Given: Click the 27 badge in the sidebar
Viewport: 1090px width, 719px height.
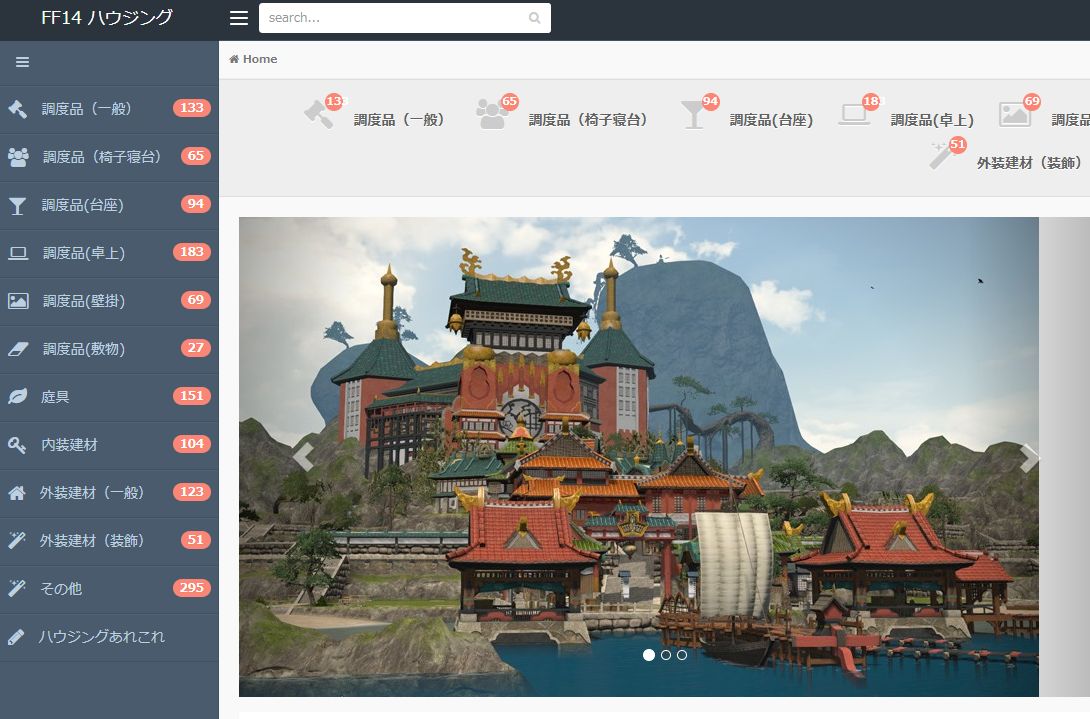Looking at the screenshot, I should [x=195, y=348].
